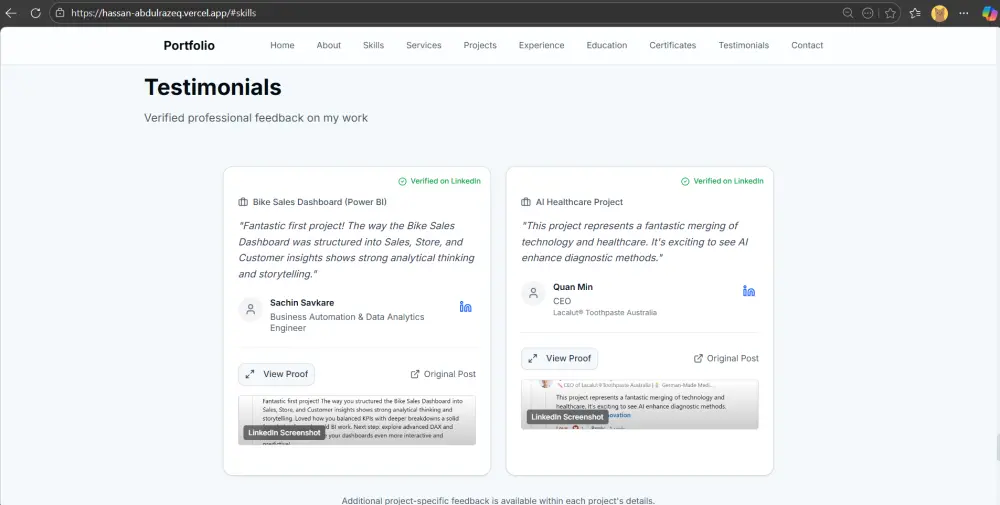Open the browser profile avatar

pyautogui.click(x=939, y=13)
